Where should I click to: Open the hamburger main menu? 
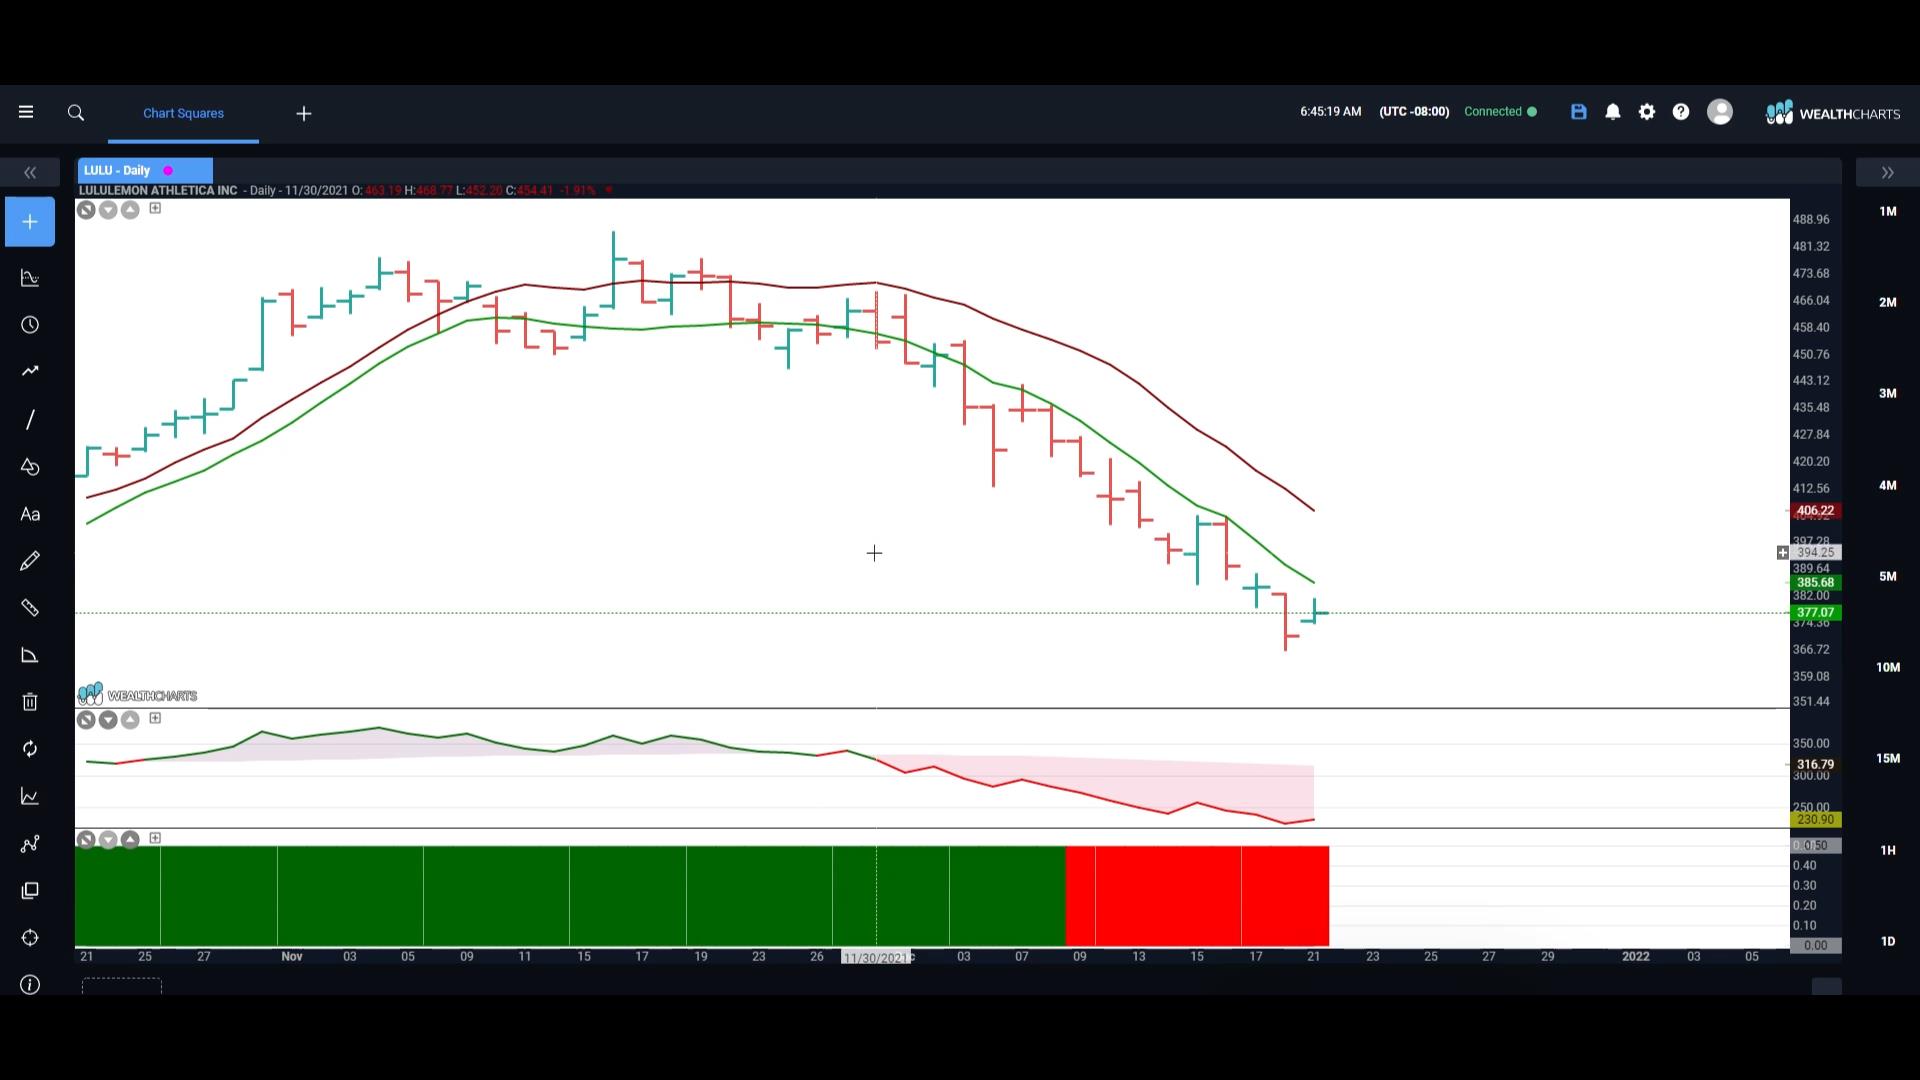(26, 113)
